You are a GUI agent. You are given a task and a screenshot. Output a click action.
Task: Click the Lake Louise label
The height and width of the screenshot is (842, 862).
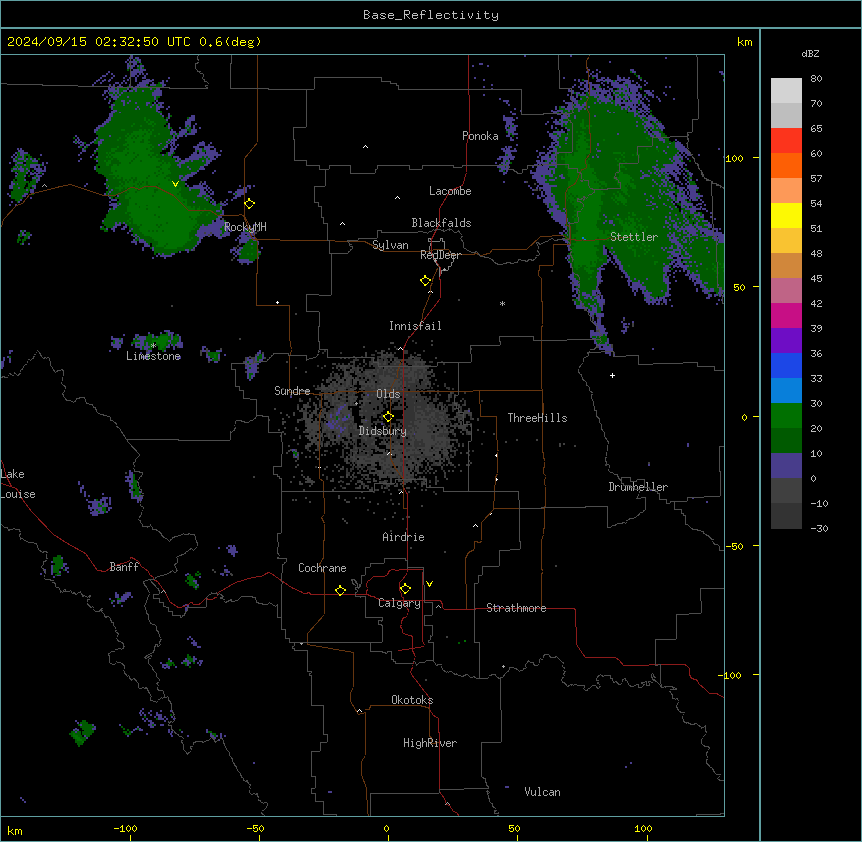[x=18, y=484]
